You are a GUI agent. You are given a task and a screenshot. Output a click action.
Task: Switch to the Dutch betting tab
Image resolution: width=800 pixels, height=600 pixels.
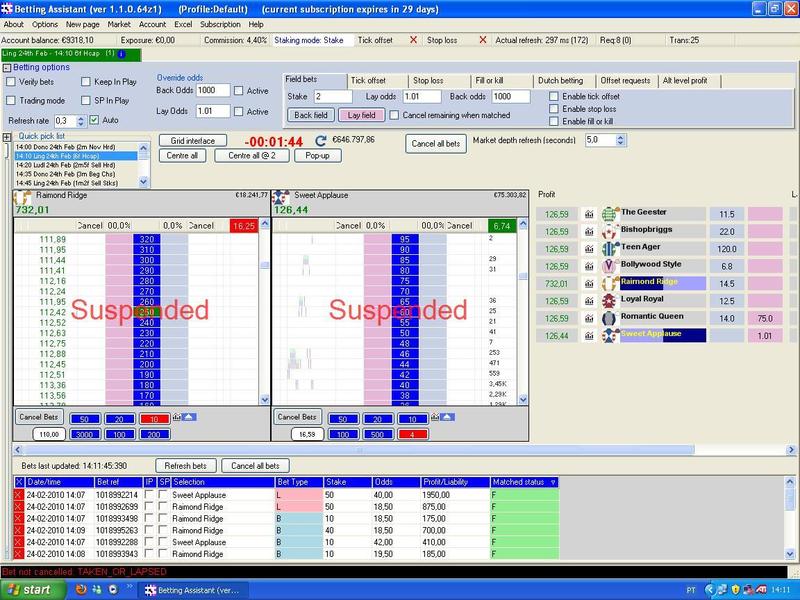pyautogui.click(x=558, y=80)
